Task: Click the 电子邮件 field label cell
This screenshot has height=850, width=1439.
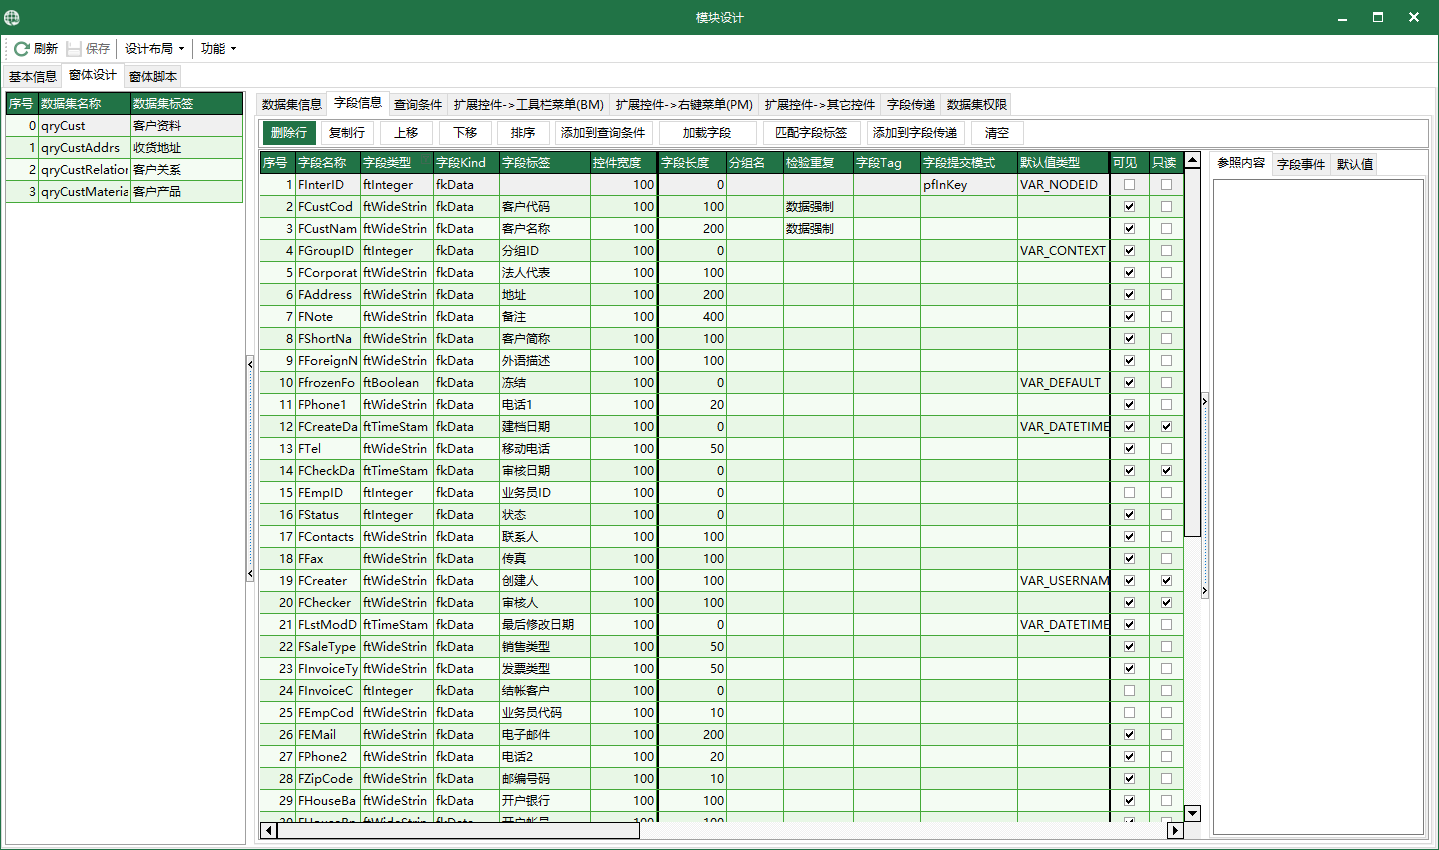Action: pos(544,734)
